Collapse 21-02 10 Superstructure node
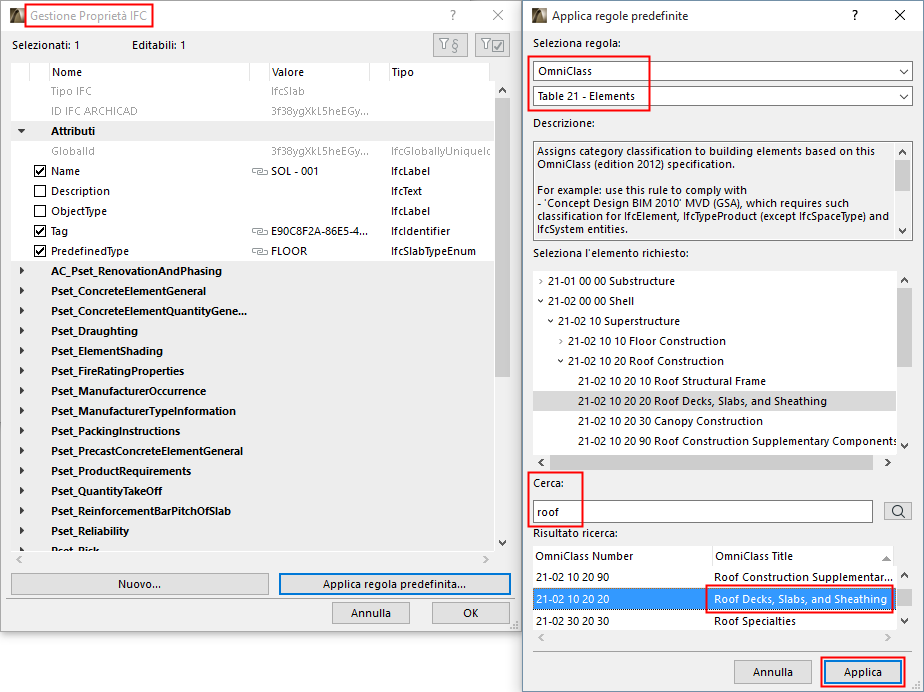Image resolution: width=924 pixels, height=692 pixels. (x=550, y=321)
